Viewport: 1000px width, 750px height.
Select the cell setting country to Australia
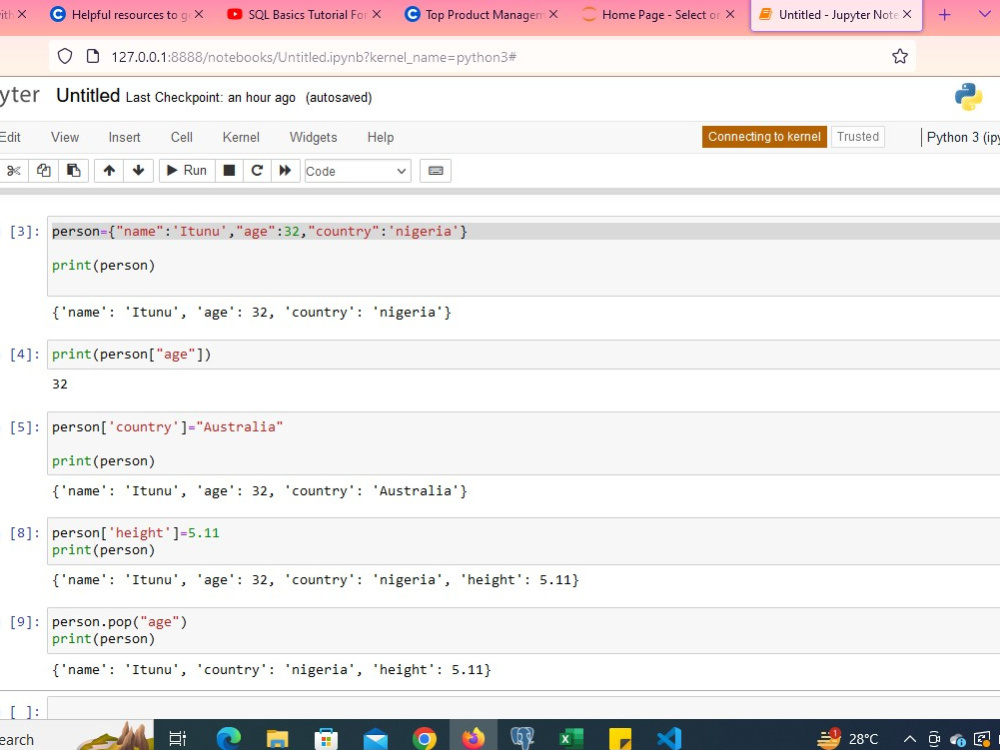(x=523, y=443)
